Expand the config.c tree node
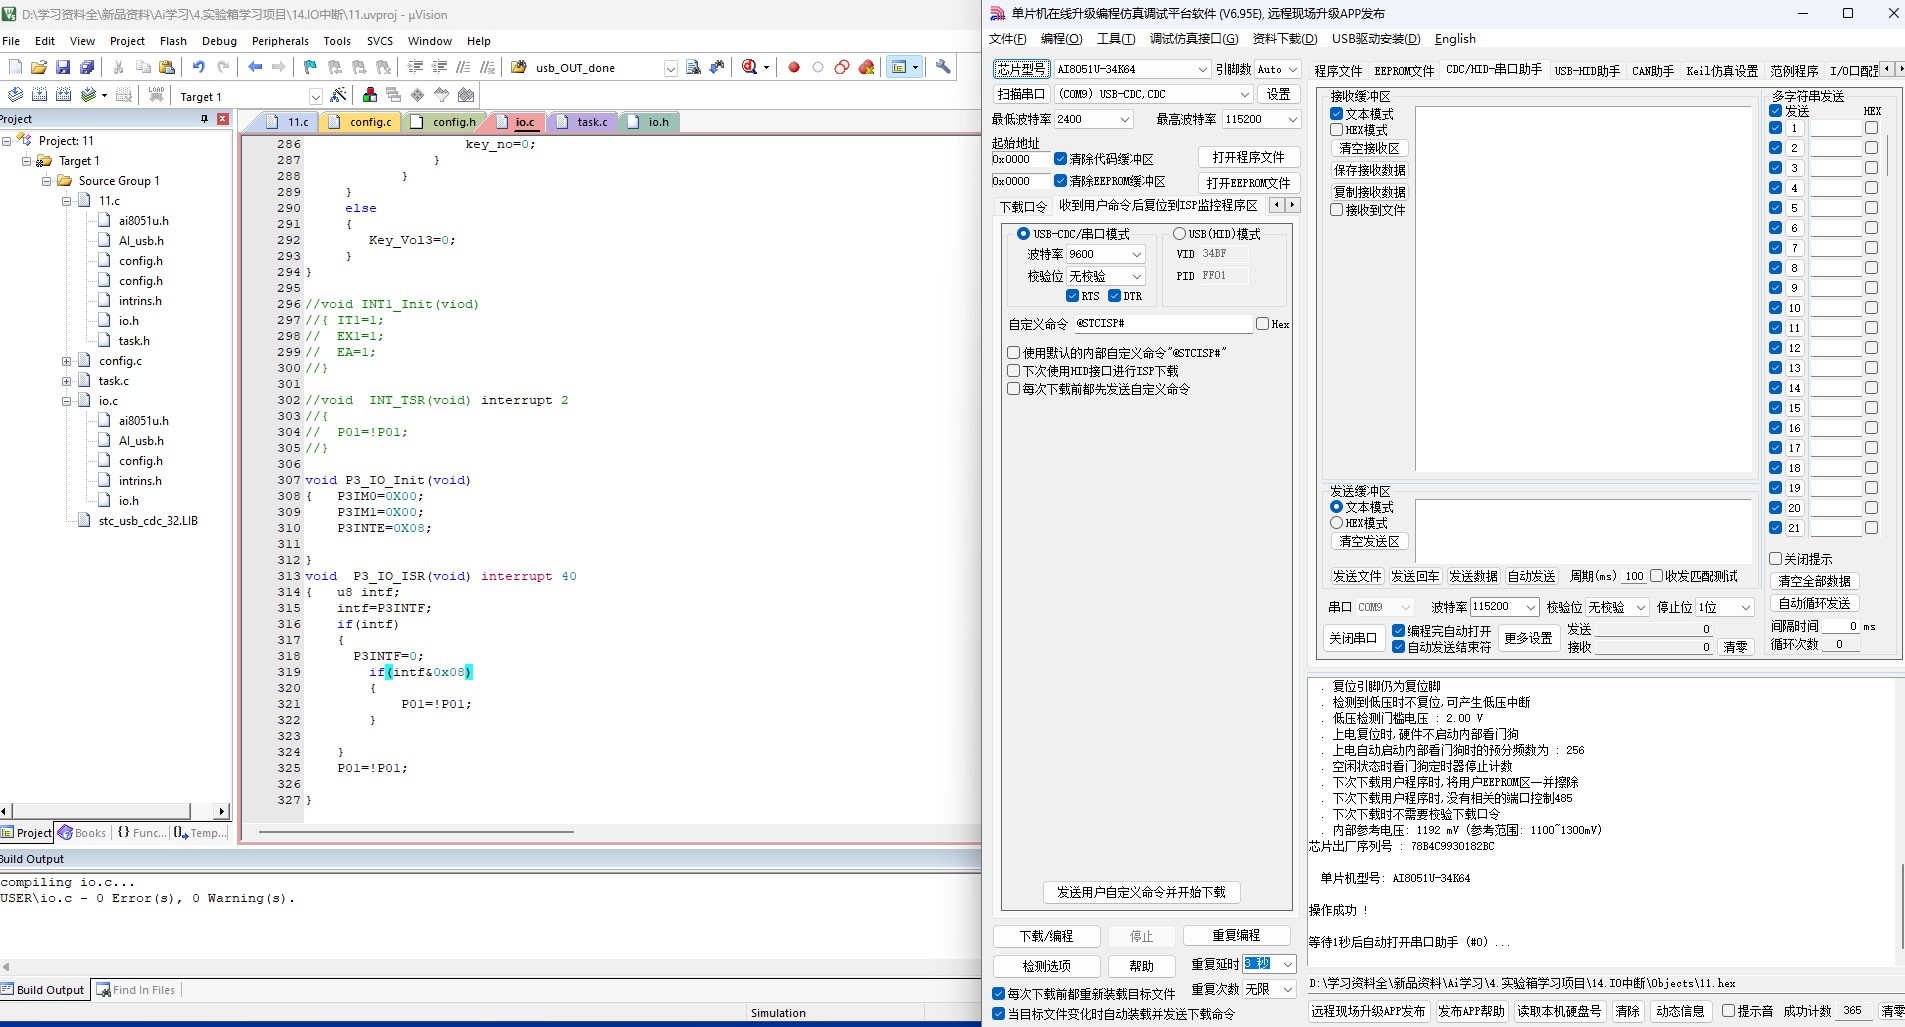The image size is (1905, 1027). point(67,361)
